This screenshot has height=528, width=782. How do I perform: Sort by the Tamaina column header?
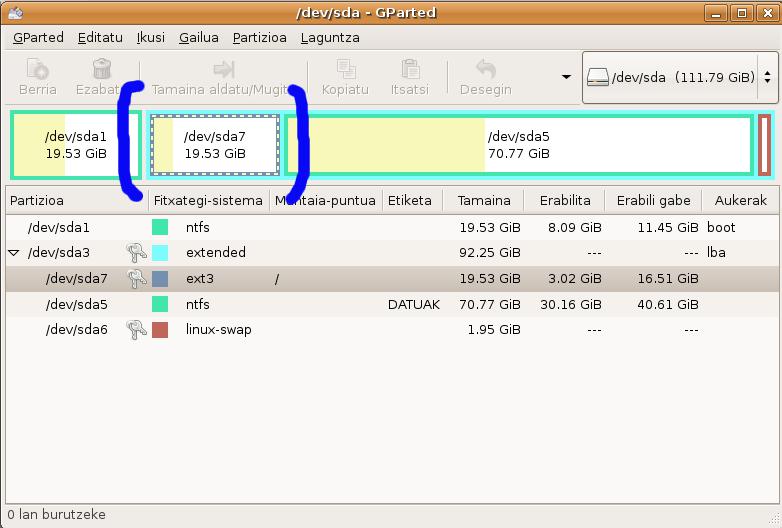pos(483,200)
